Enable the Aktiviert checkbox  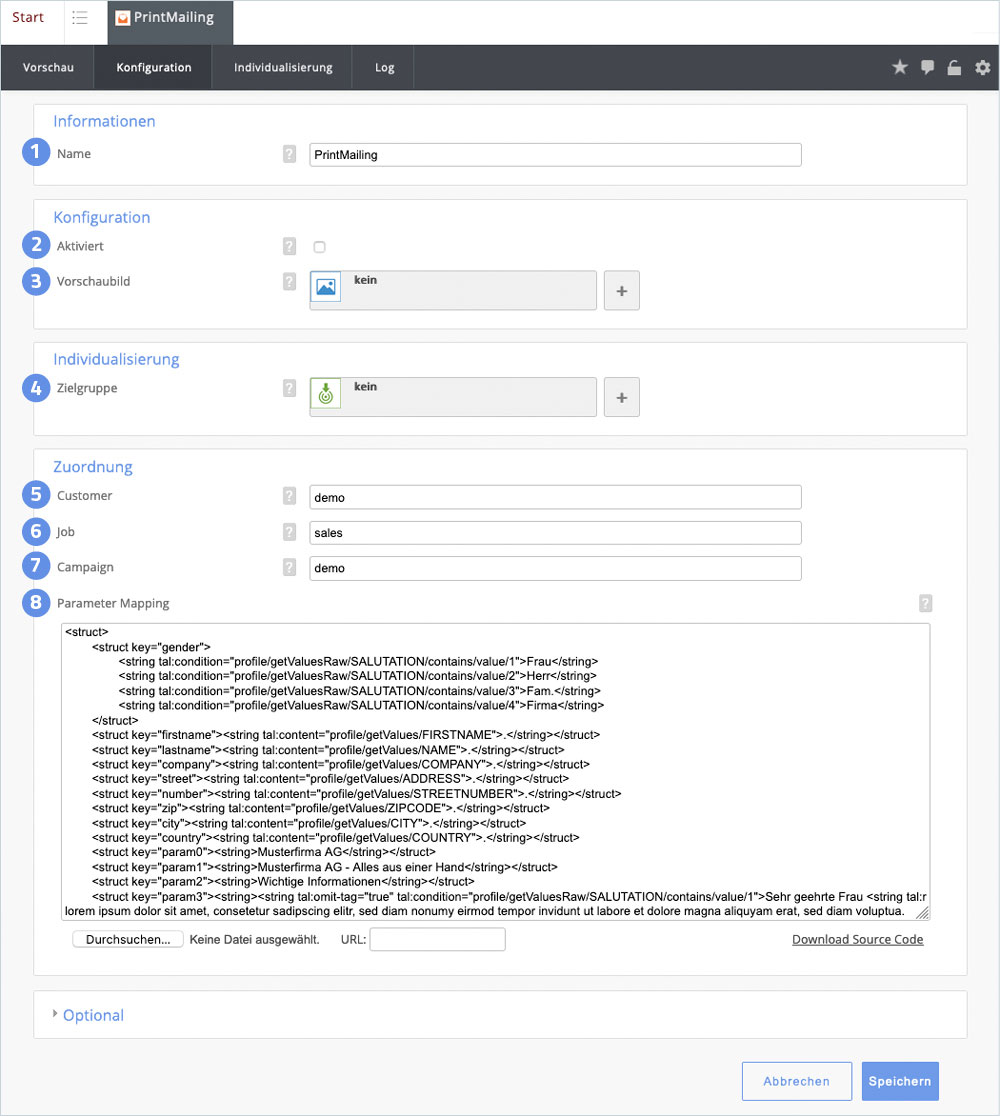tap(319, 247)
